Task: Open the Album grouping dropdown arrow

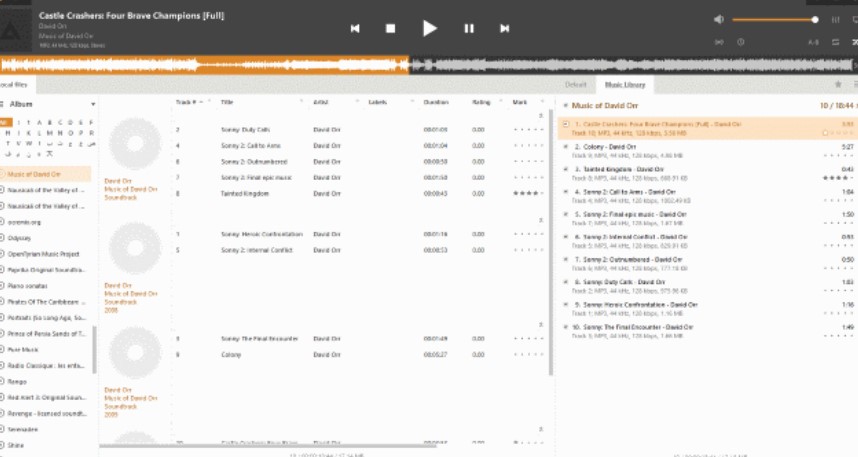Action: point(93,104)
